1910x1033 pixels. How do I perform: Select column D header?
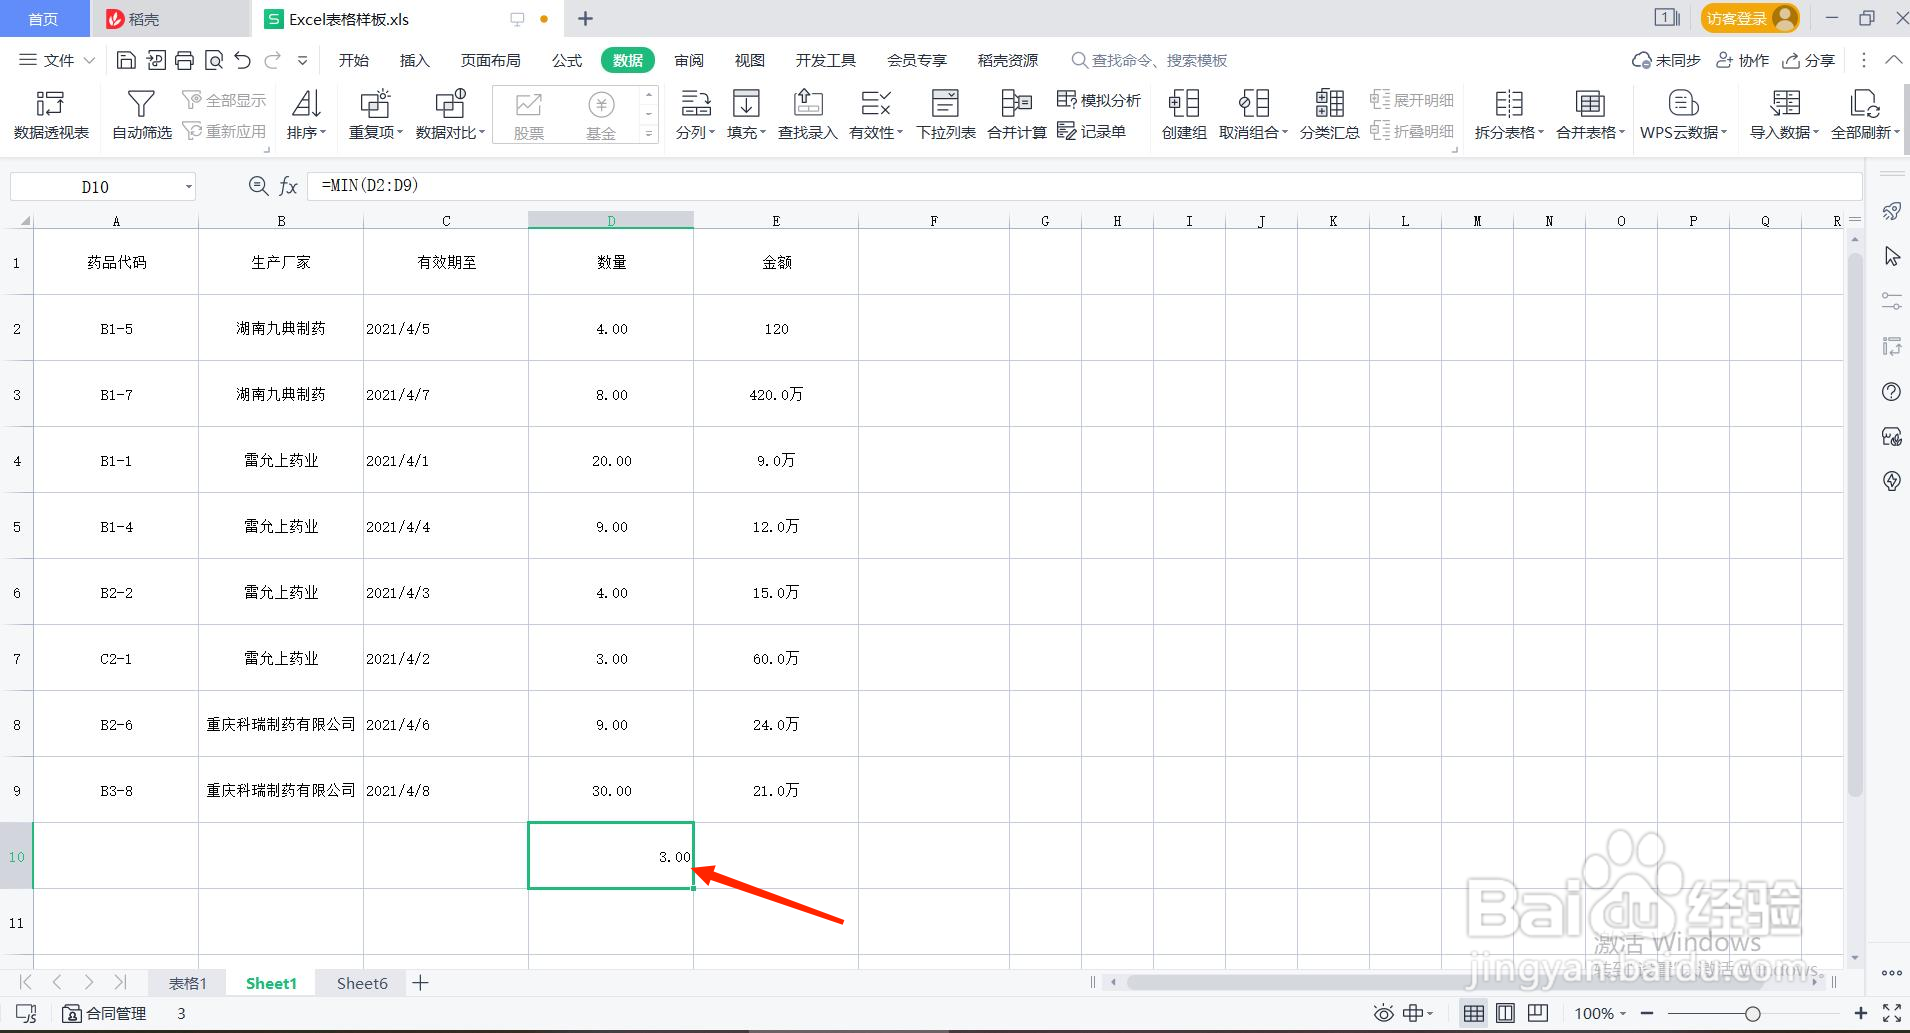pyautogui.click(x=611, y=221)
